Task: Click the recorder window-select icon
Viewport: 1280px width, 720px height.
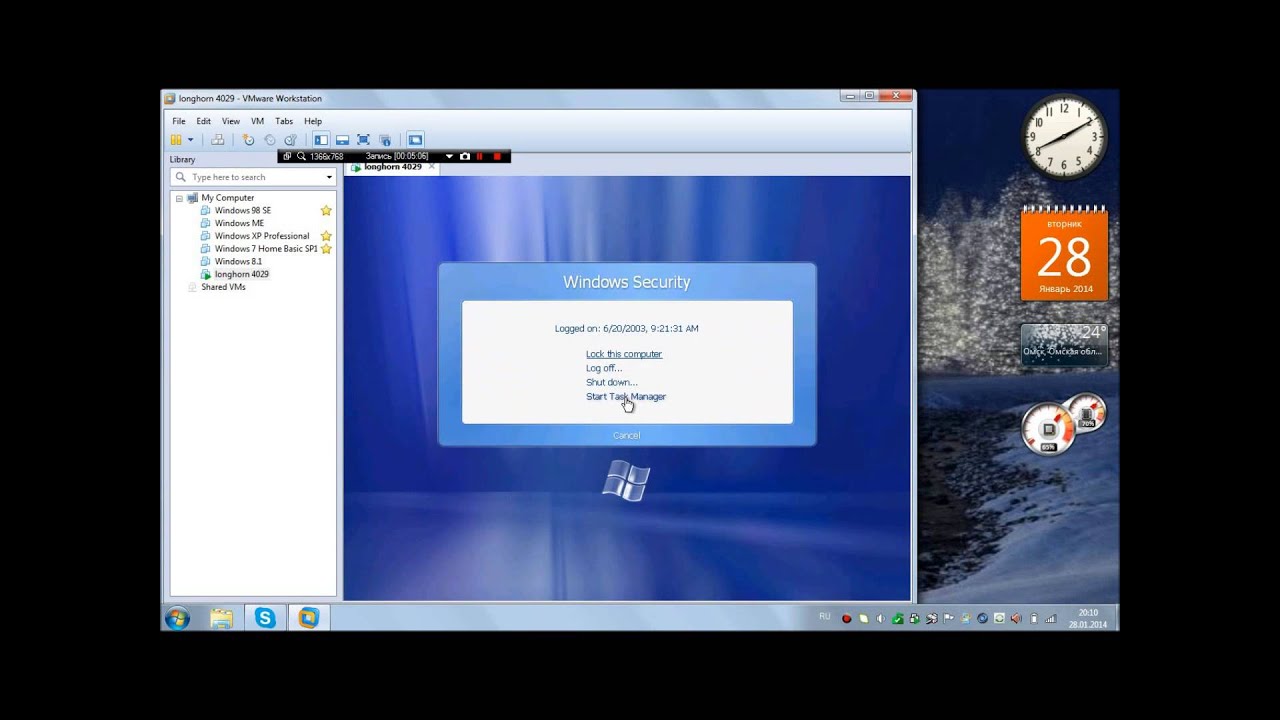Action: coord(287,156)
